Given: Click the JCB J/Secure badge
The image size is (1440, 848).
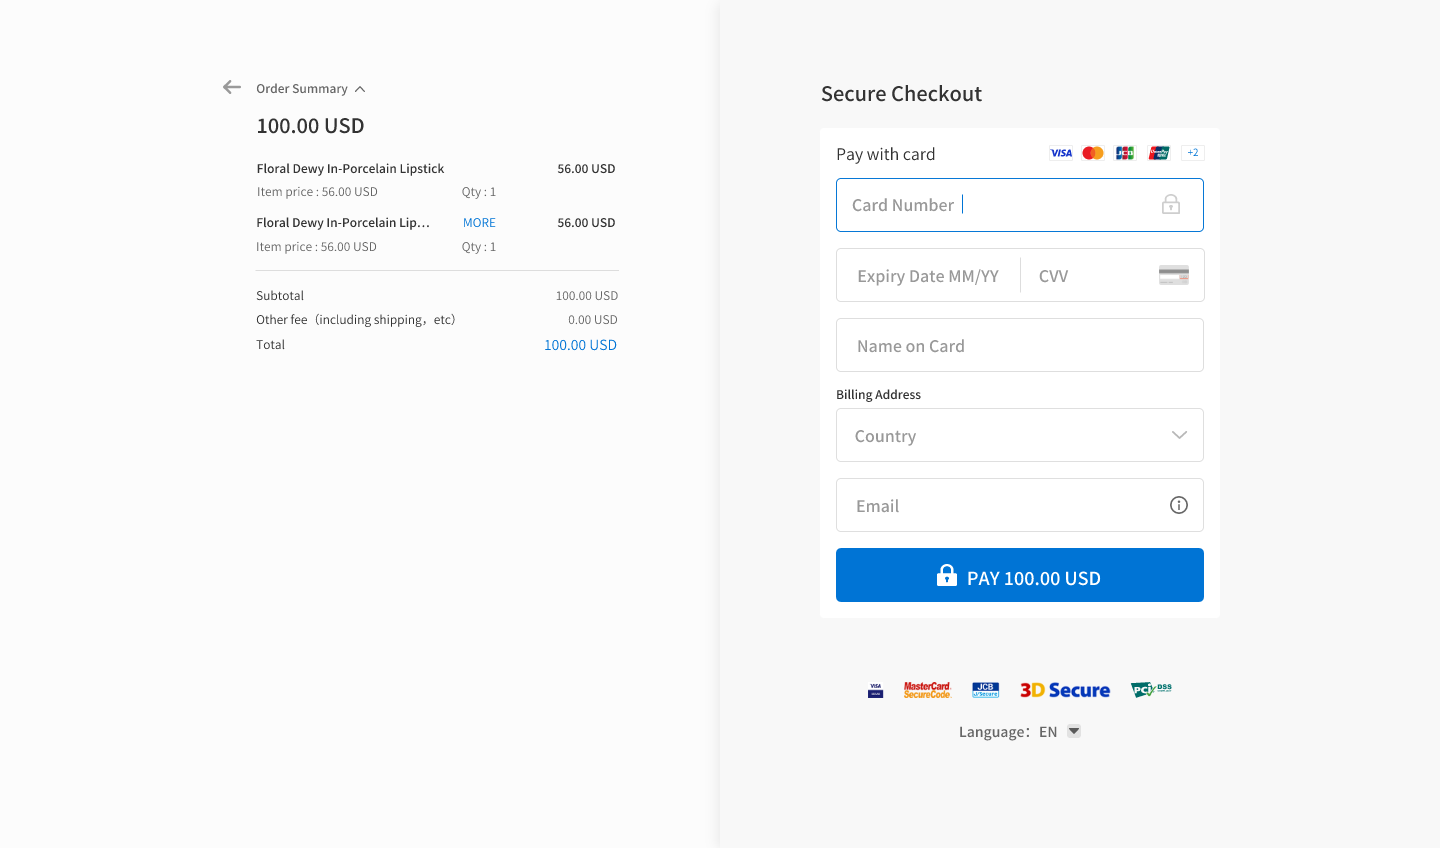Looking at the screenshot, I should point(985,690).
